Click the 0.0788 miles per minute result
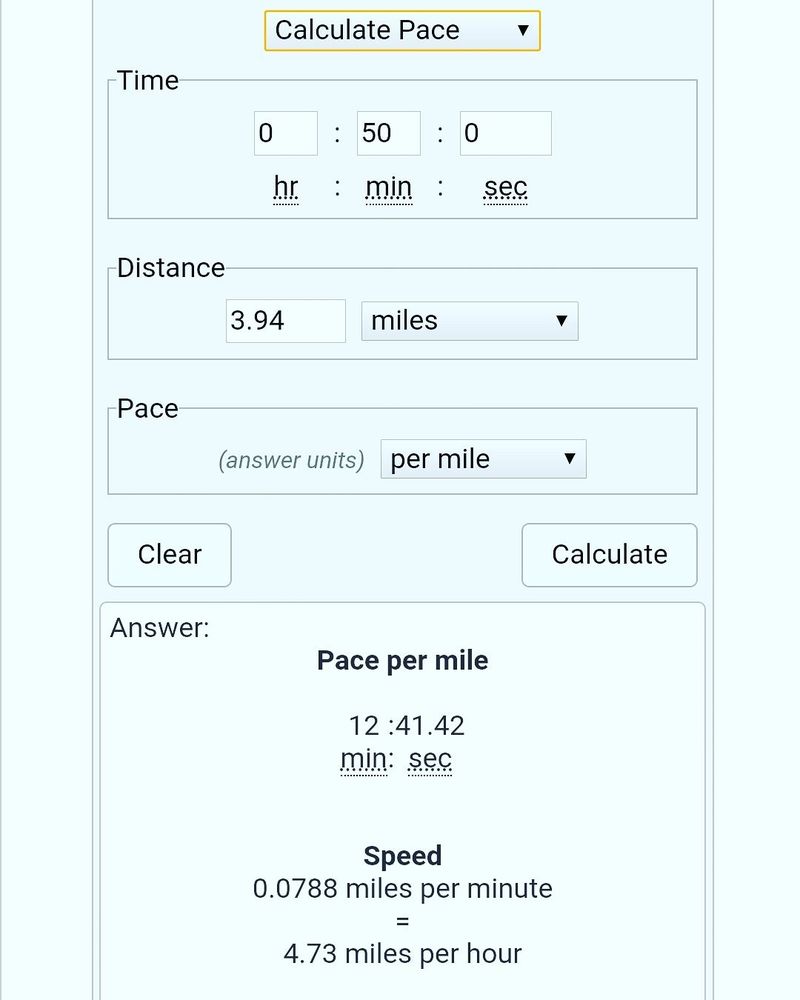 (402, 888)
